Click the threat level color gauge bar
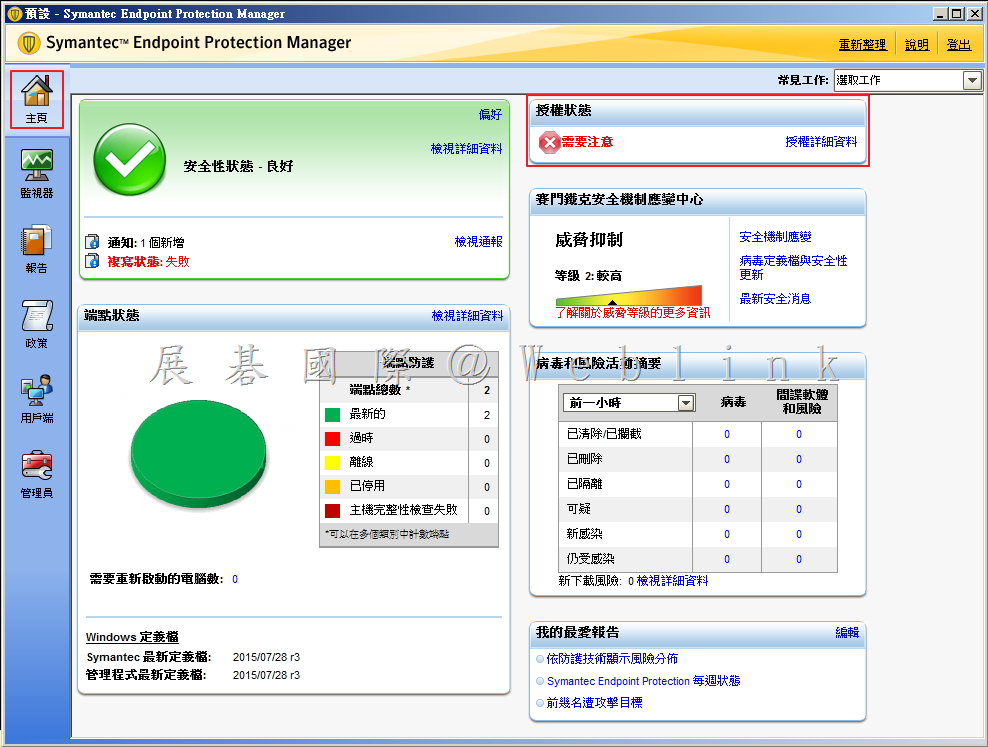The height and width of the screenshot is (747, 988). coord(629,294)
